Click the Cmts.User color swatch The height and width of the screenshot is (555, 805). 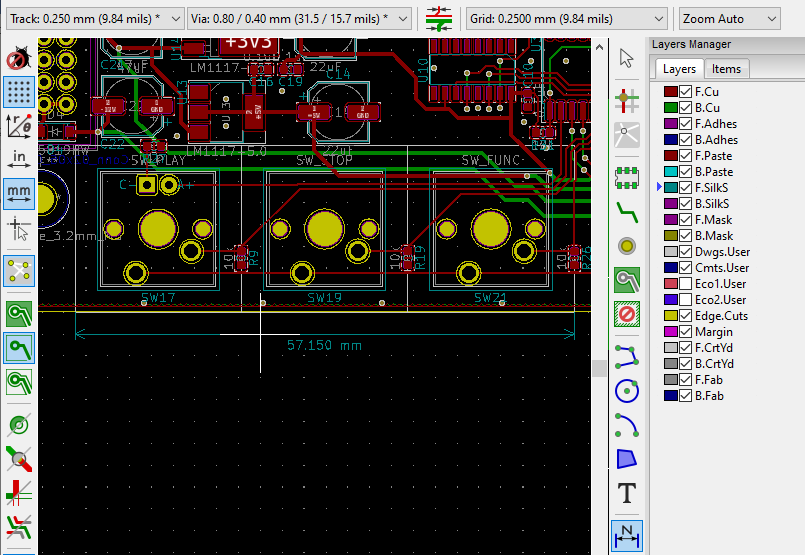671,267
